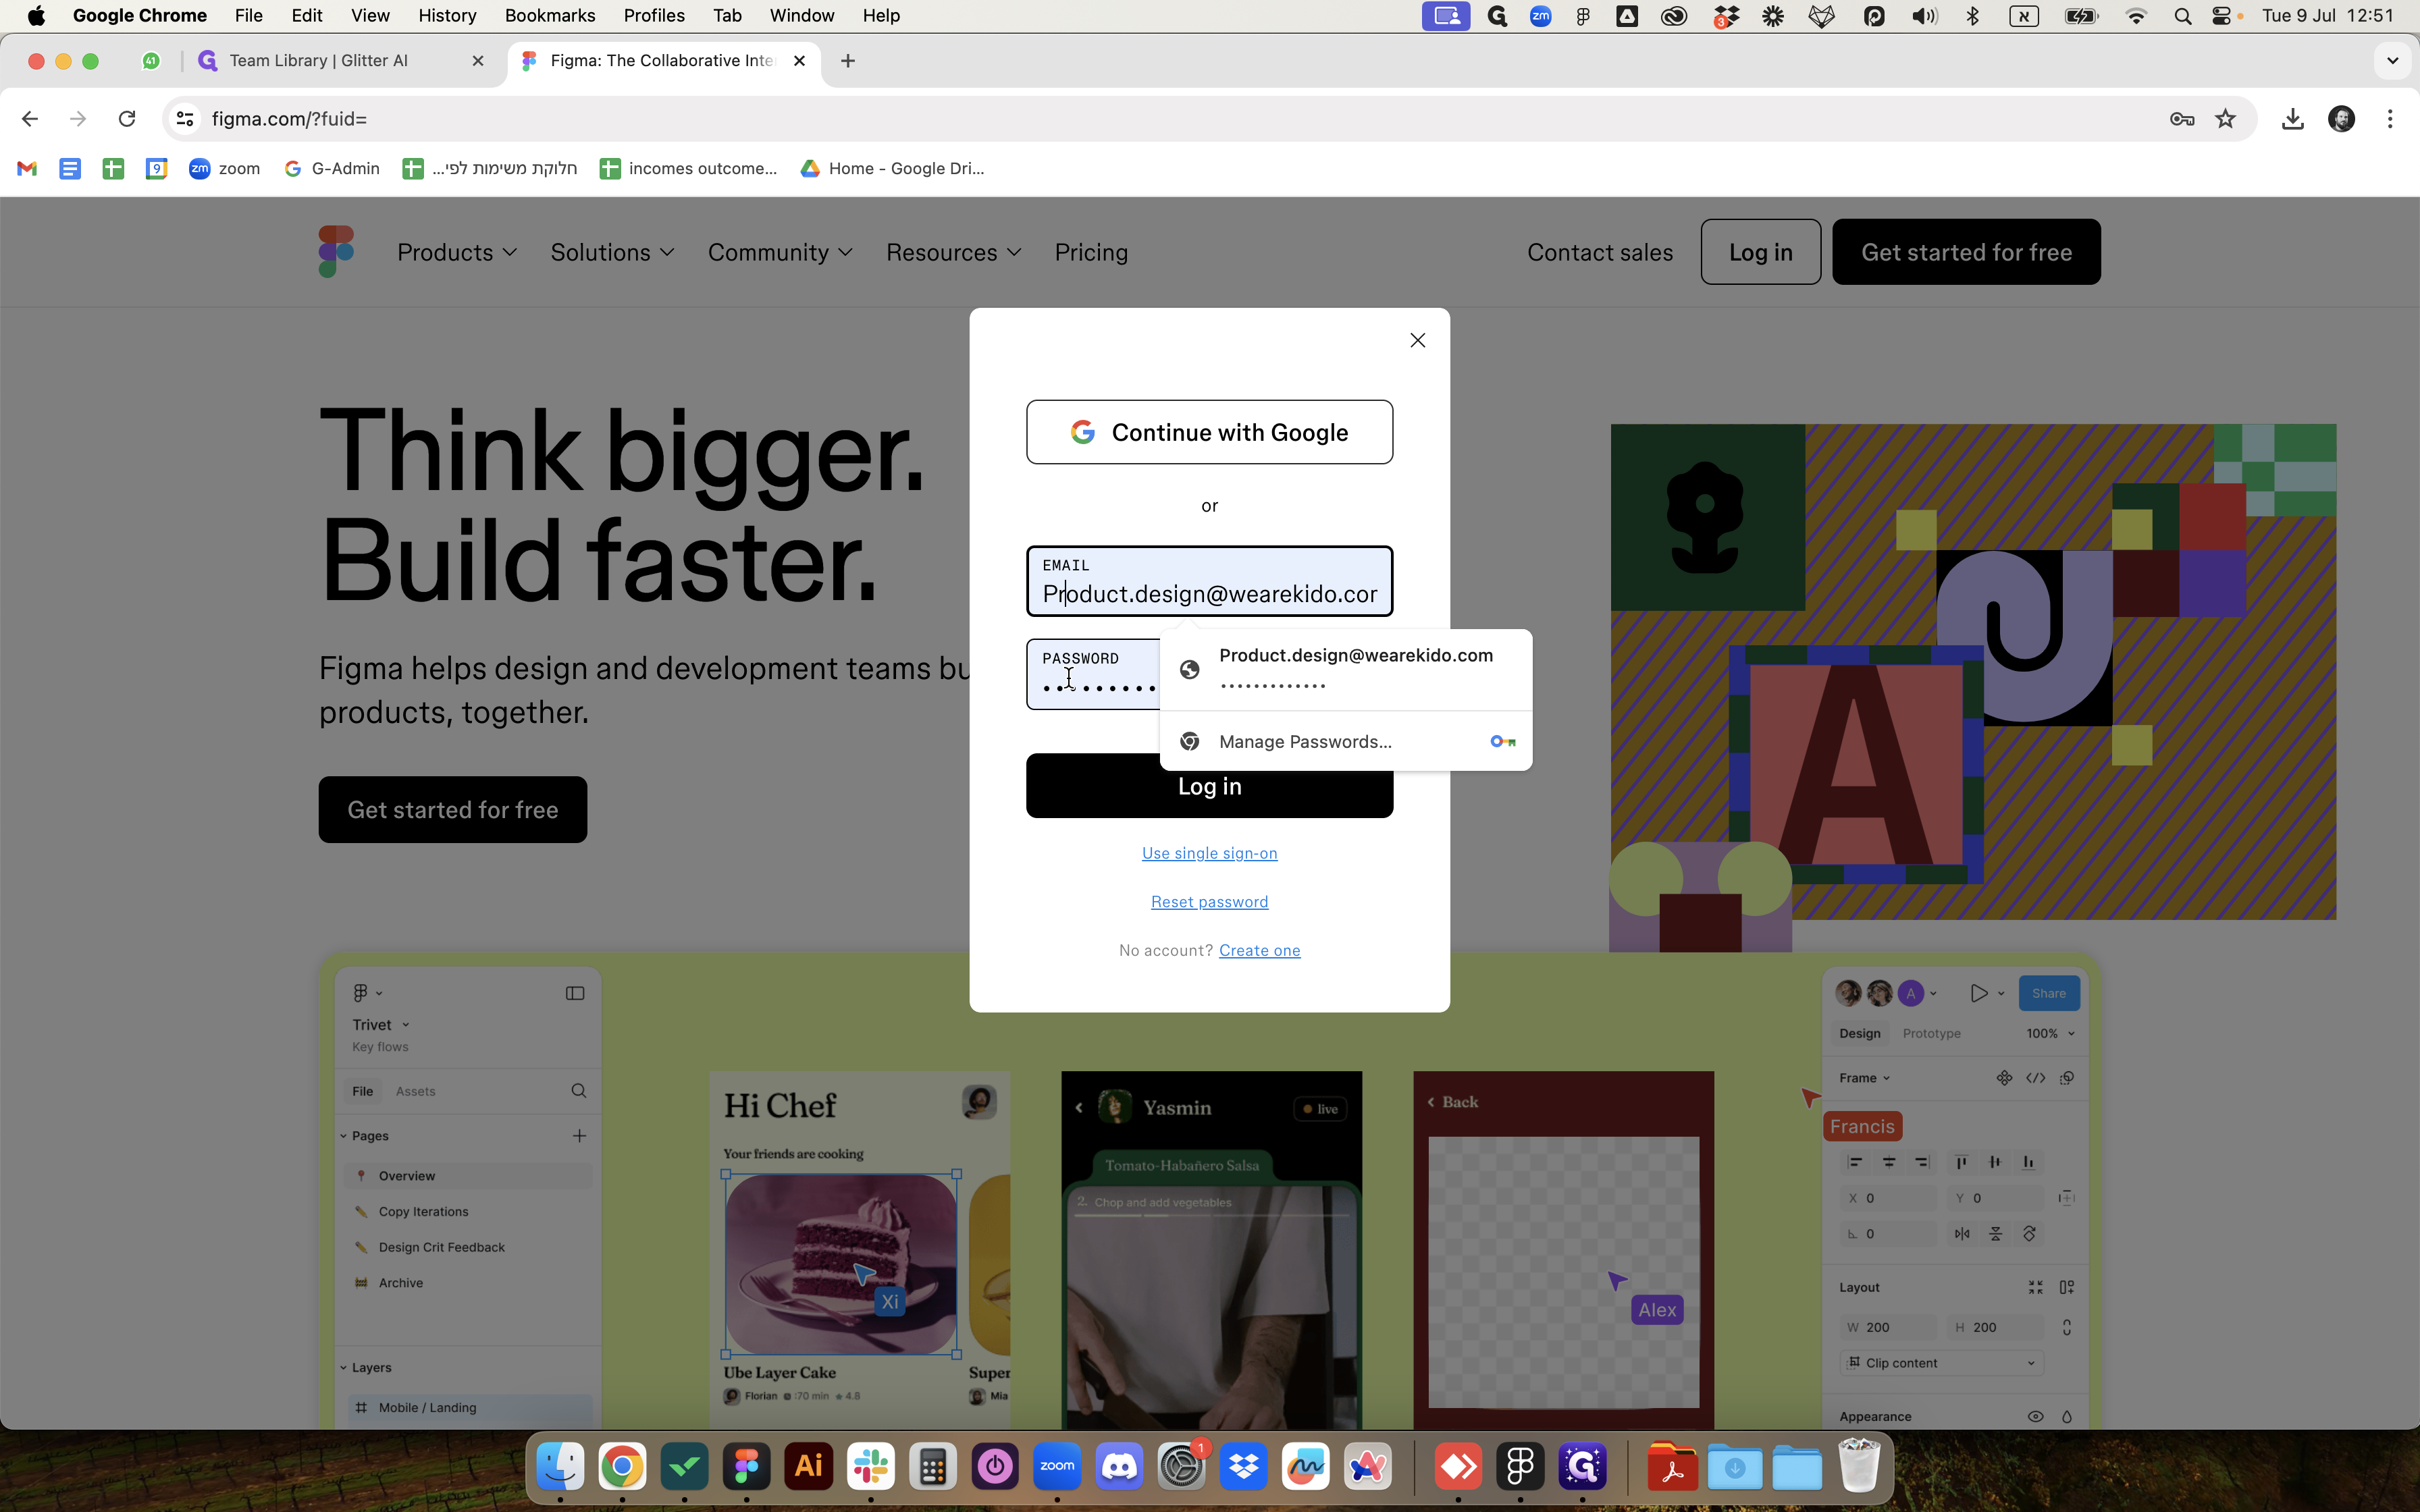Open the View menu in menu bar
The image size is (2420, 1512).
pyautogui.click(x=370, y=15)
